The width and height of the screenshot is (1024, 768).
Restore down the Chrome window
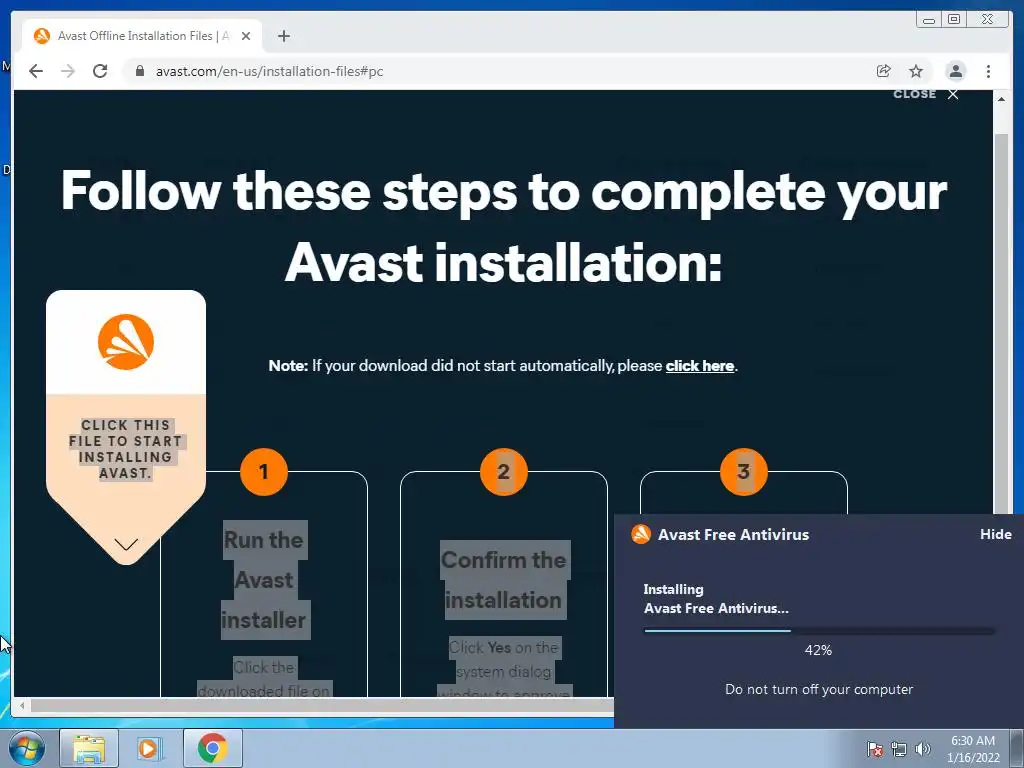tap(954, 20)
